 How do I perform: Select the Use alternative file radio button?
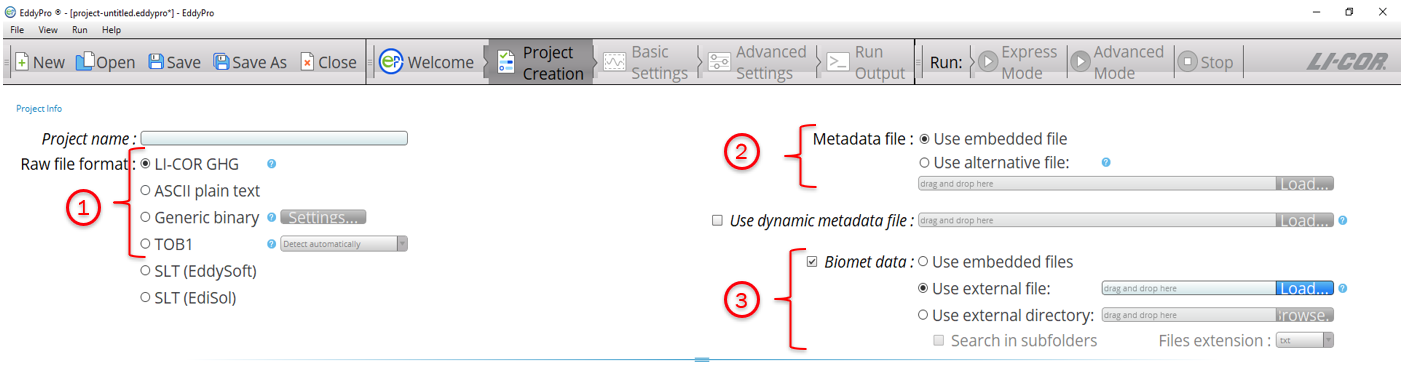coord(924,162)
